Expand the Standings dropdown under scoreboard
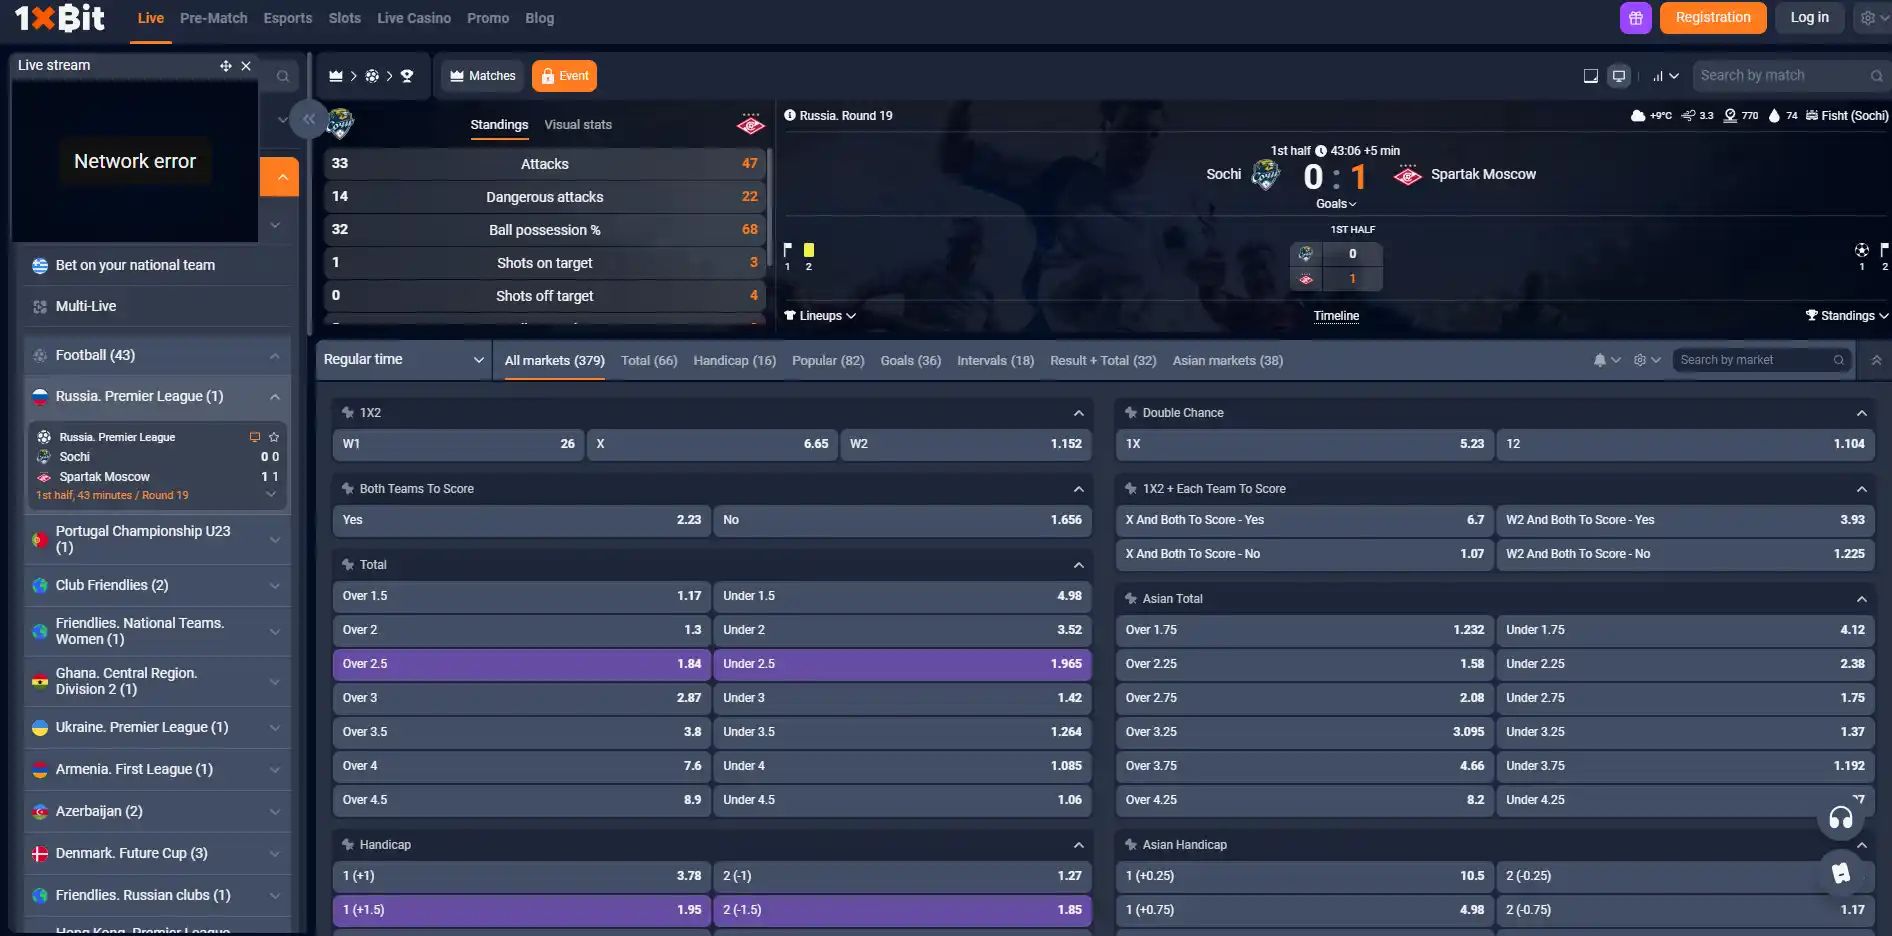 pyautogui.click(x=1847, y=316)
